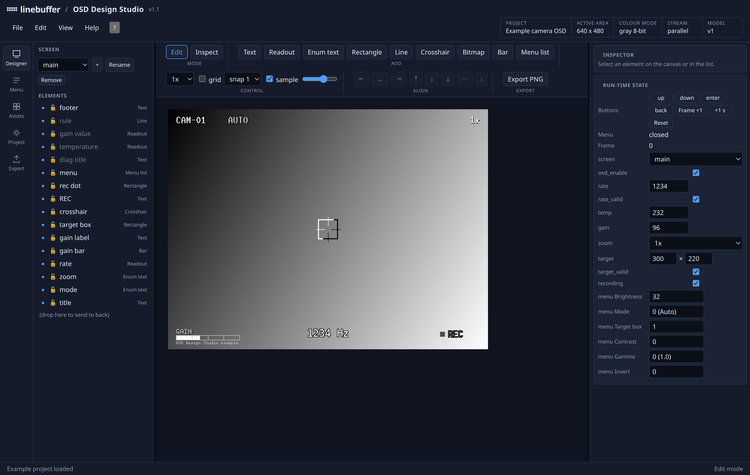Click the lock icon on REC row
This screenshot has height=475, width=750.
tap(53, 199)
